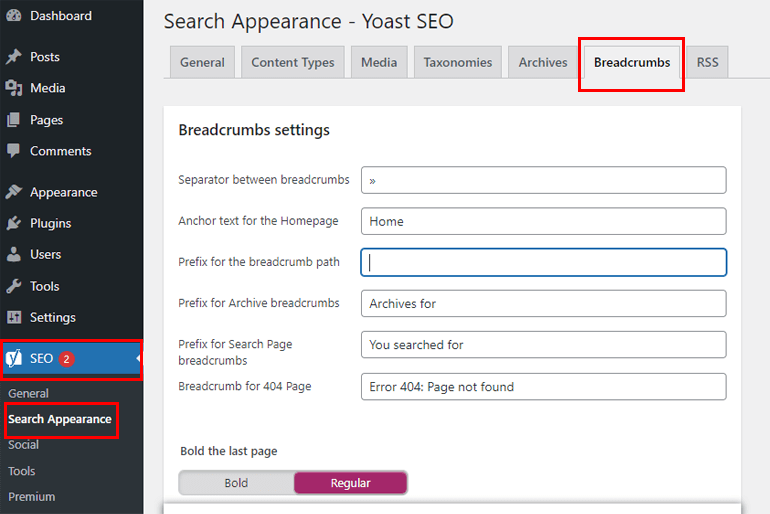Image resolution: width=770 pixels, height=514 pixels.
Task: Open Tools in the main sidebar
Action: 45,286
